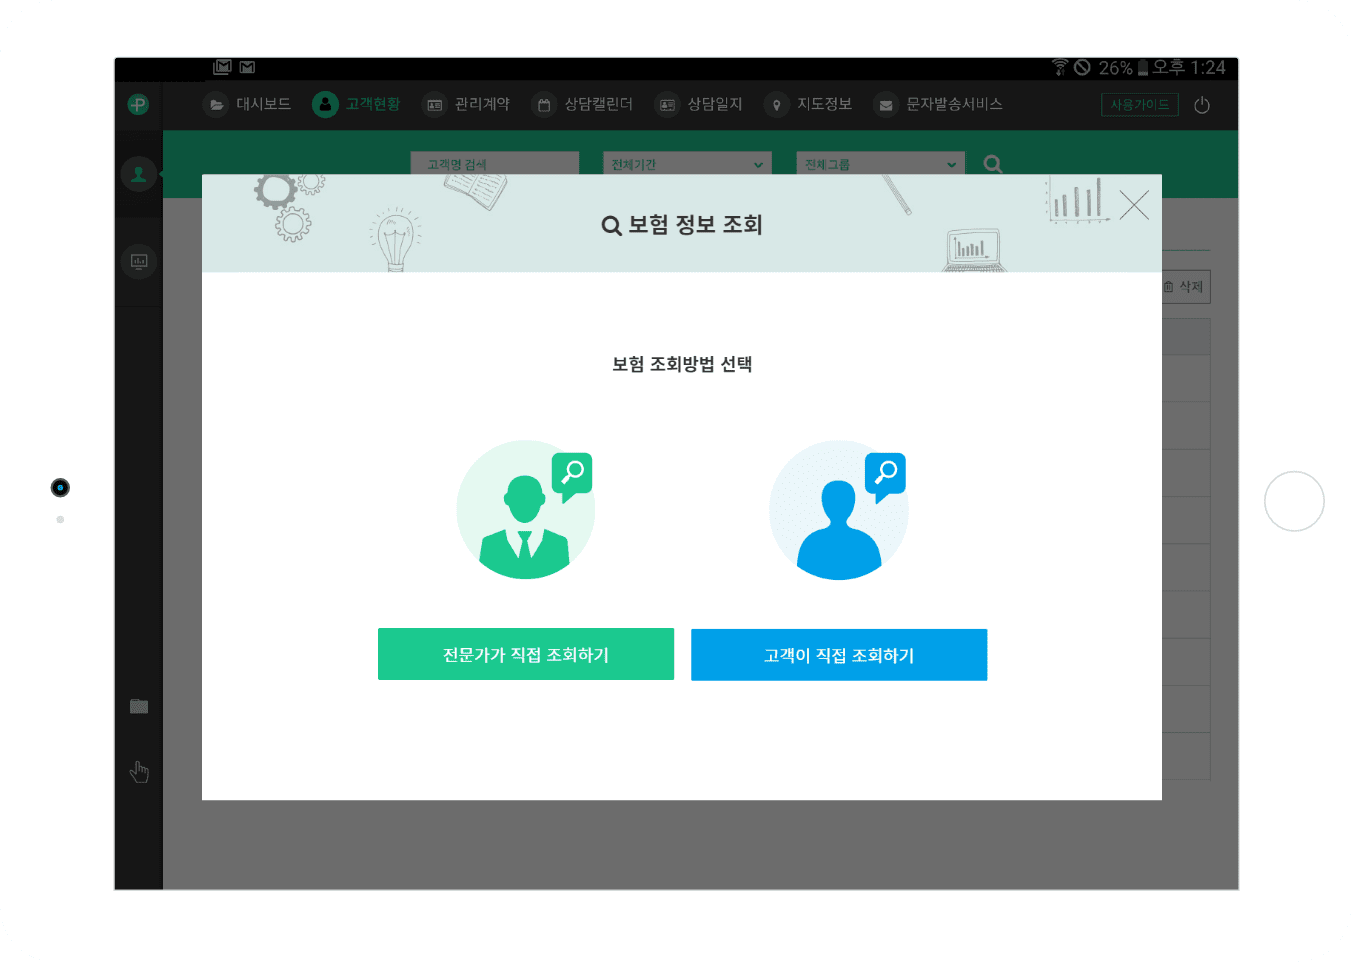
Task: Click 전문가가 직접 조회하기 button
Action: [x=526, y=654]
